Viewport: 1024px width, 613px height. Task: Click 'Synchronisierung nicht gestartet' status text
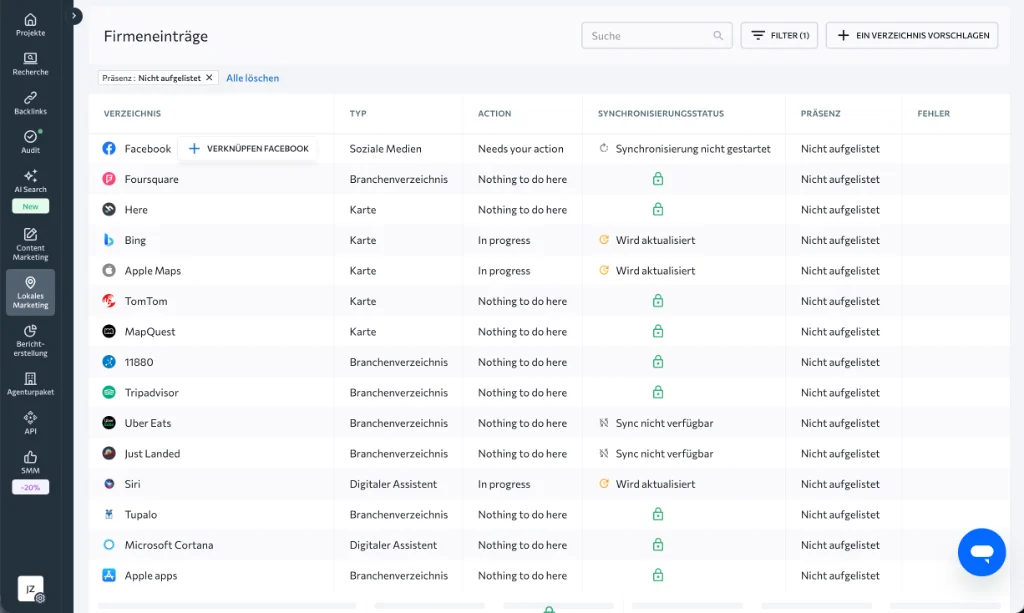693,149
